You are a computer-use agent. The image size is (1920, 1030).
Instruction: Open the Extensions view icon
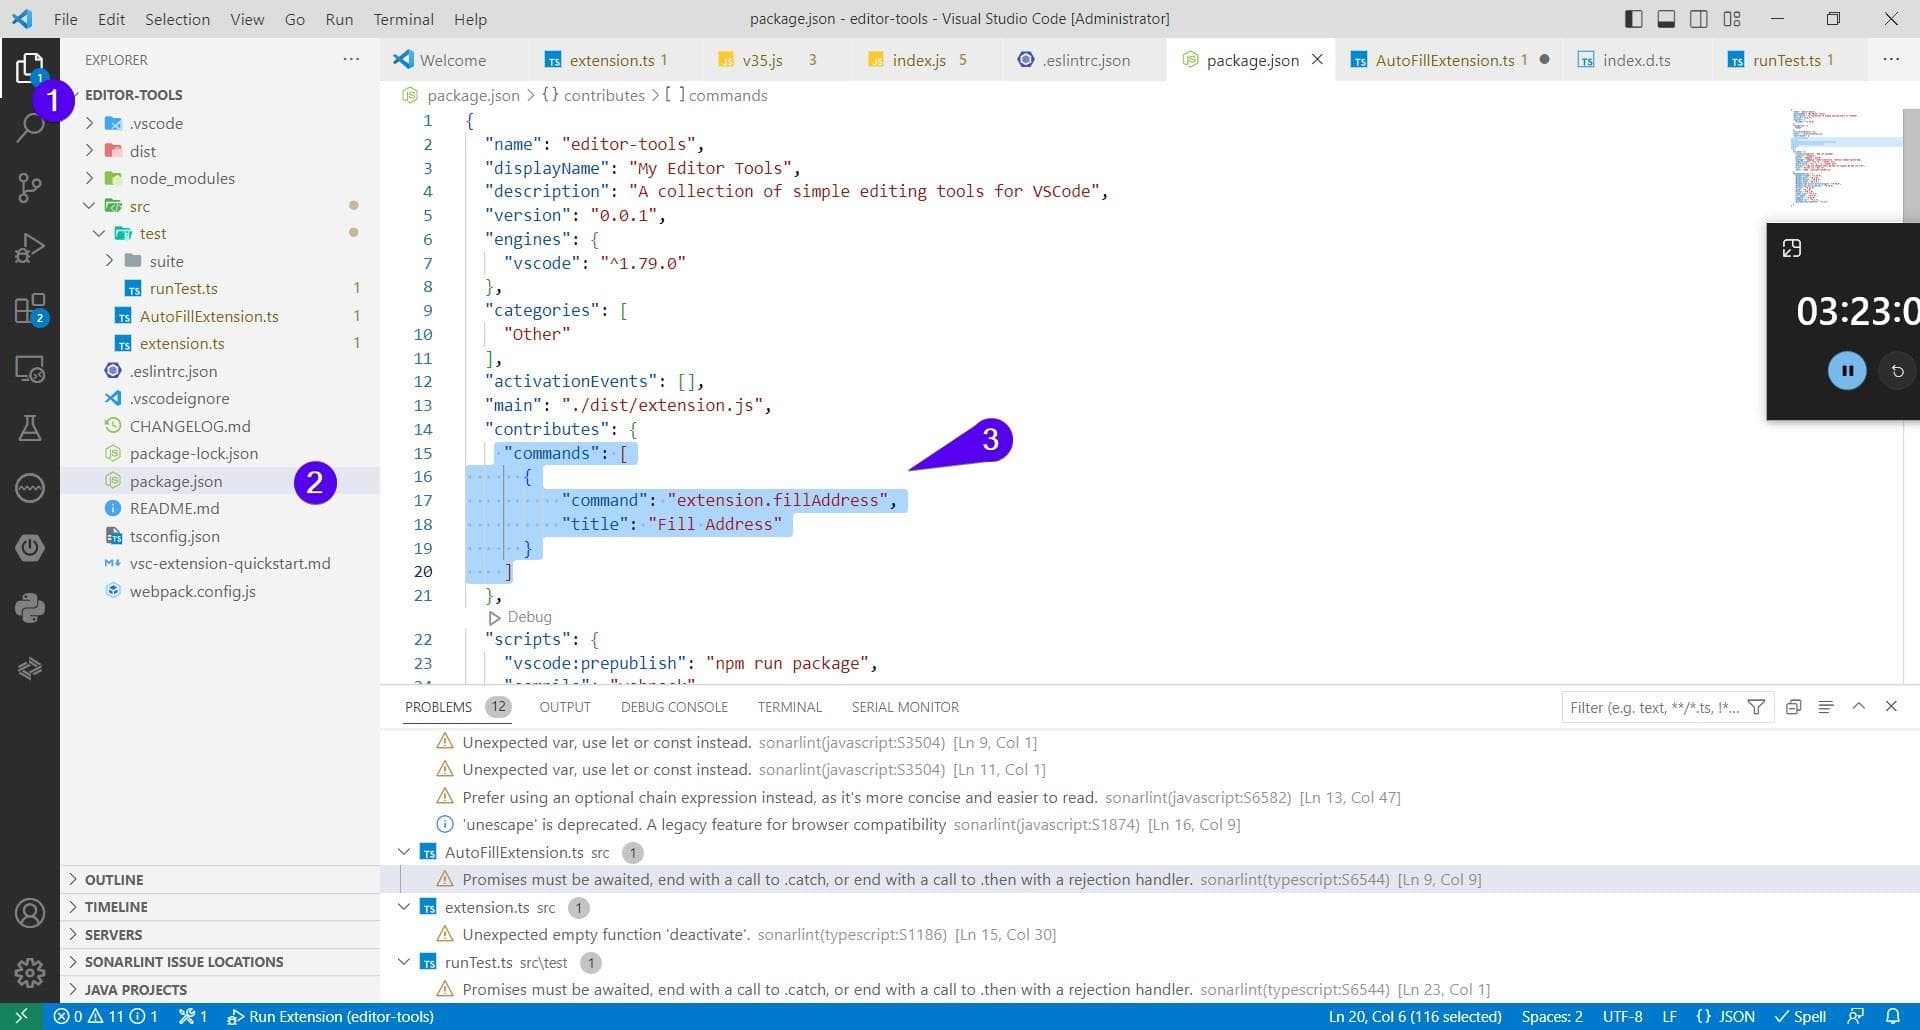point(30,309)
